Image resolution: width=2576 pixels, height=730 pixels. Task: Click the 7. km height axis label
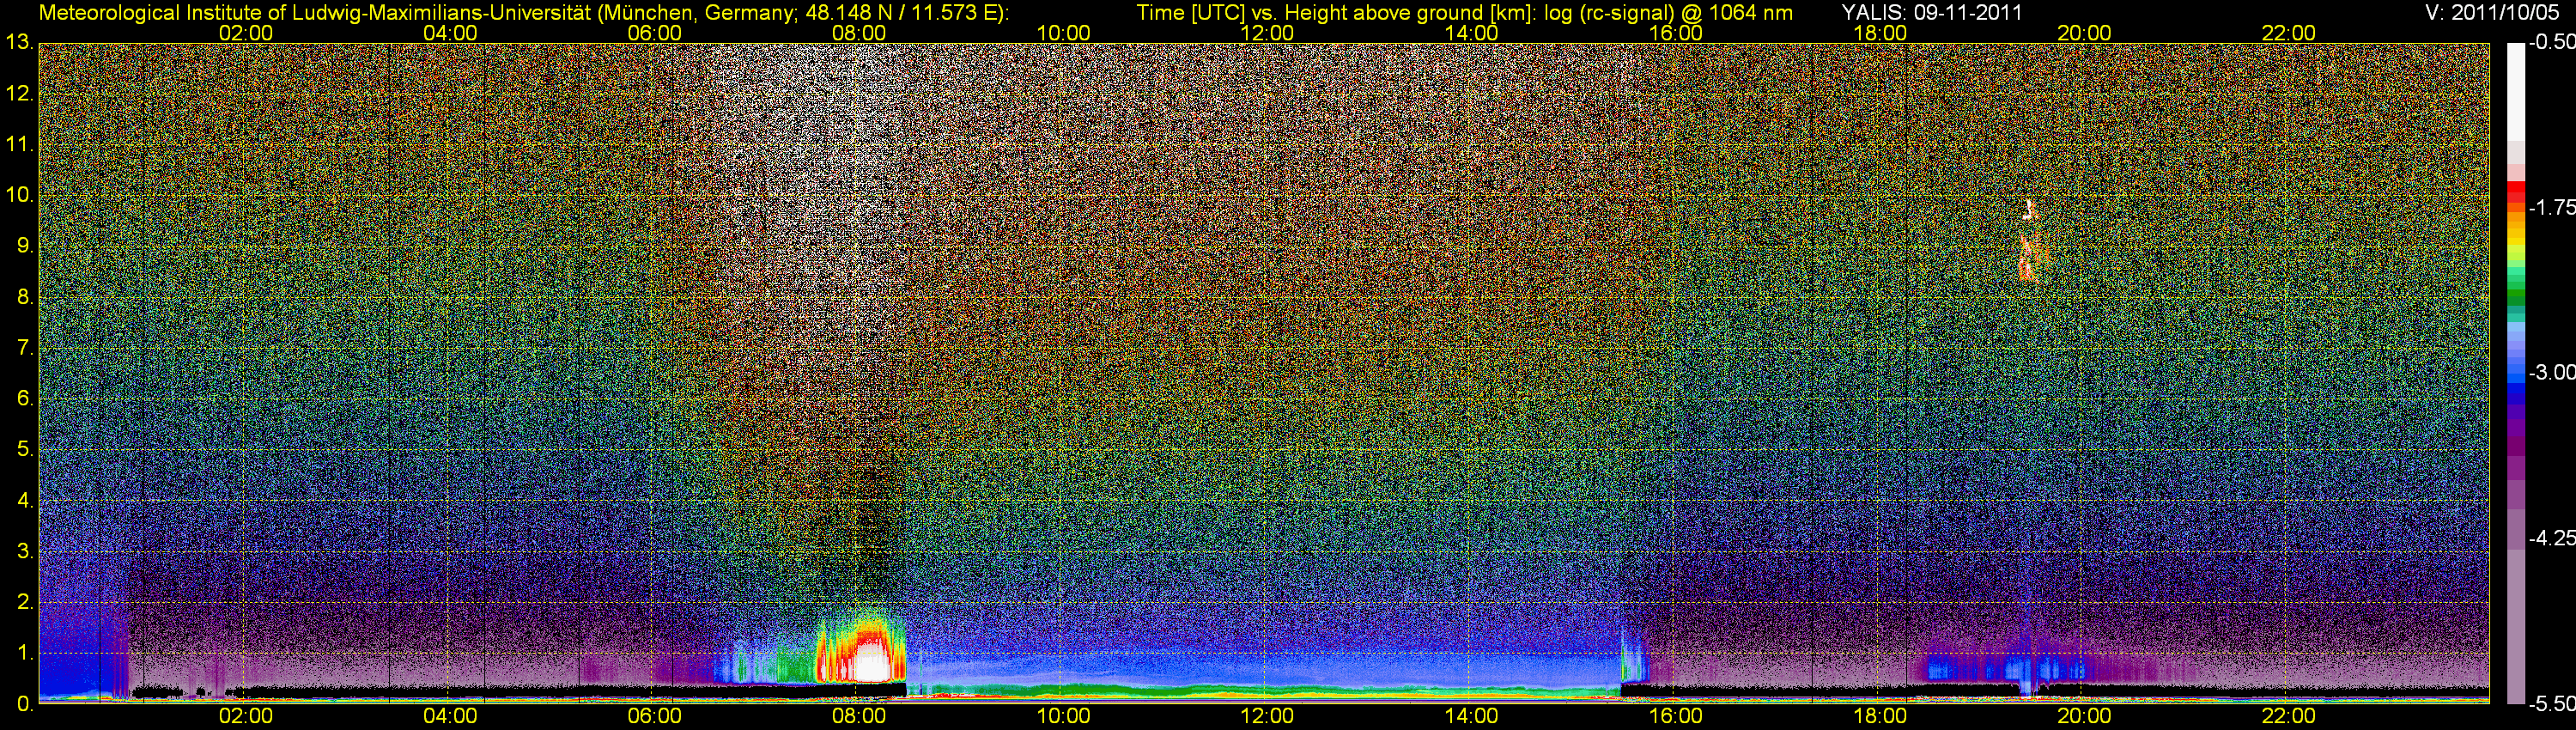[25, 348]
